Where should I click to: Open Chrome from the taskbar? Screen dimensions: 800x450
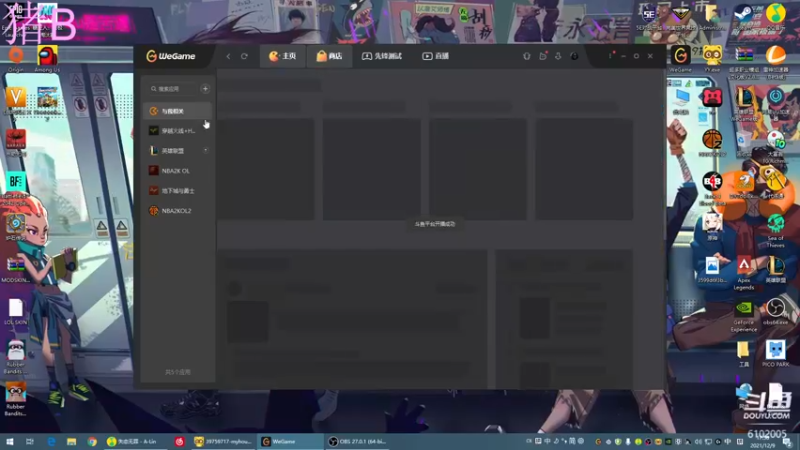tap(92, 442)
